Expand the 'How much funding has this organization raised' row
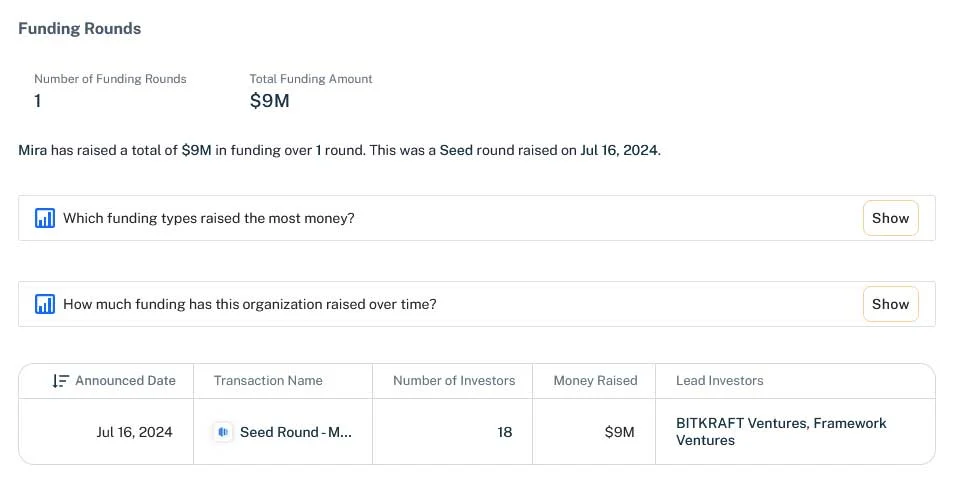Viewport: 953px width, 484px height. (476, 304)
